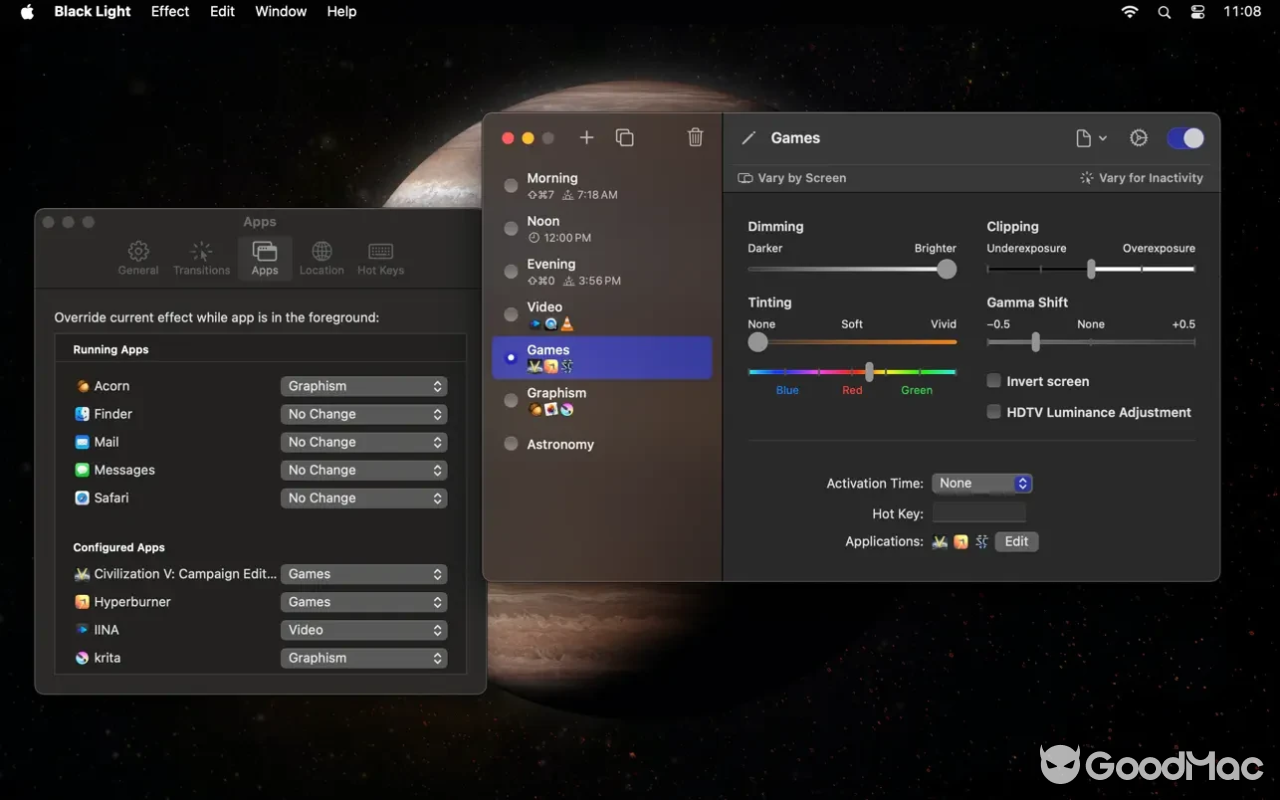Viewport: 1280px width, 800px height.
Task: Open the General preferences pane
Action: [x=138, y=257]
